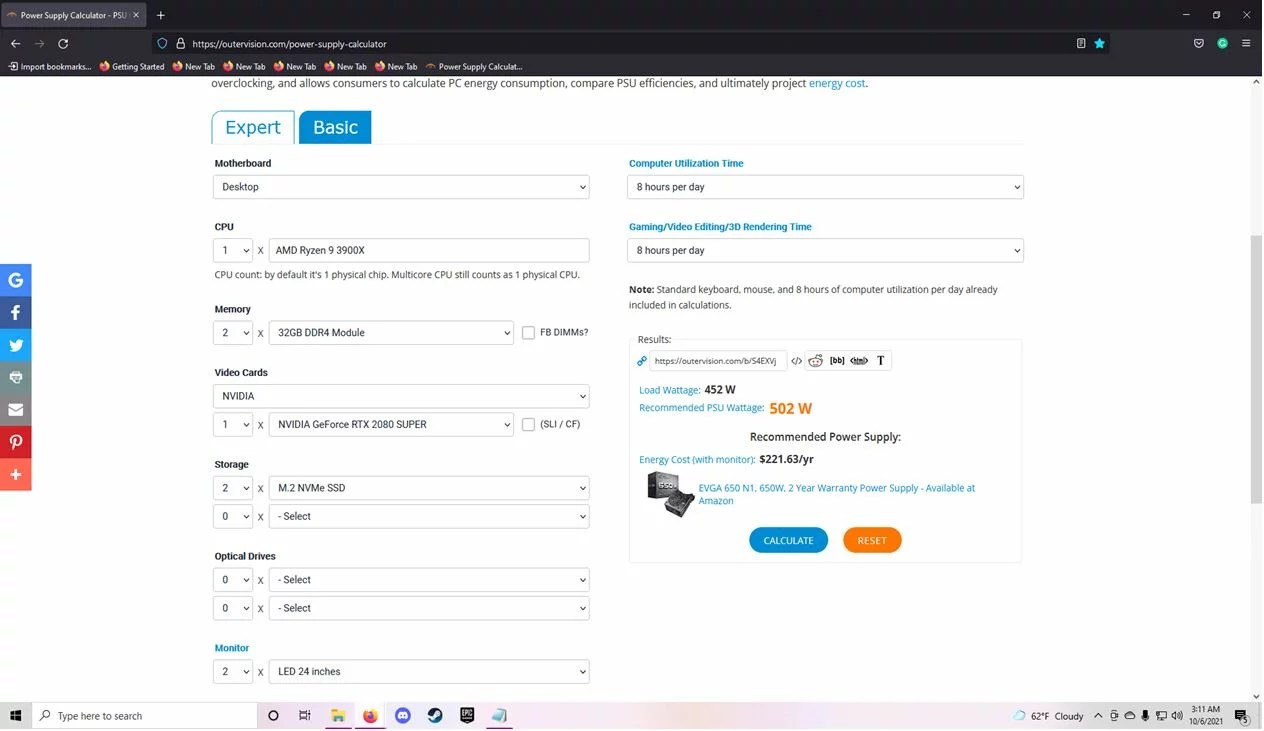Image resolution: width=1264 pixels, height=731 pixels.
Task: Change the CPU count dropdown
Action: coord(233,251)
